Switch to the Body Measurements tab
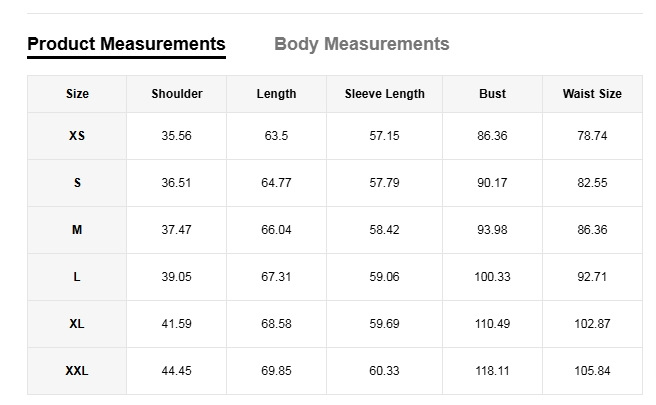 [x=361, y=44]
